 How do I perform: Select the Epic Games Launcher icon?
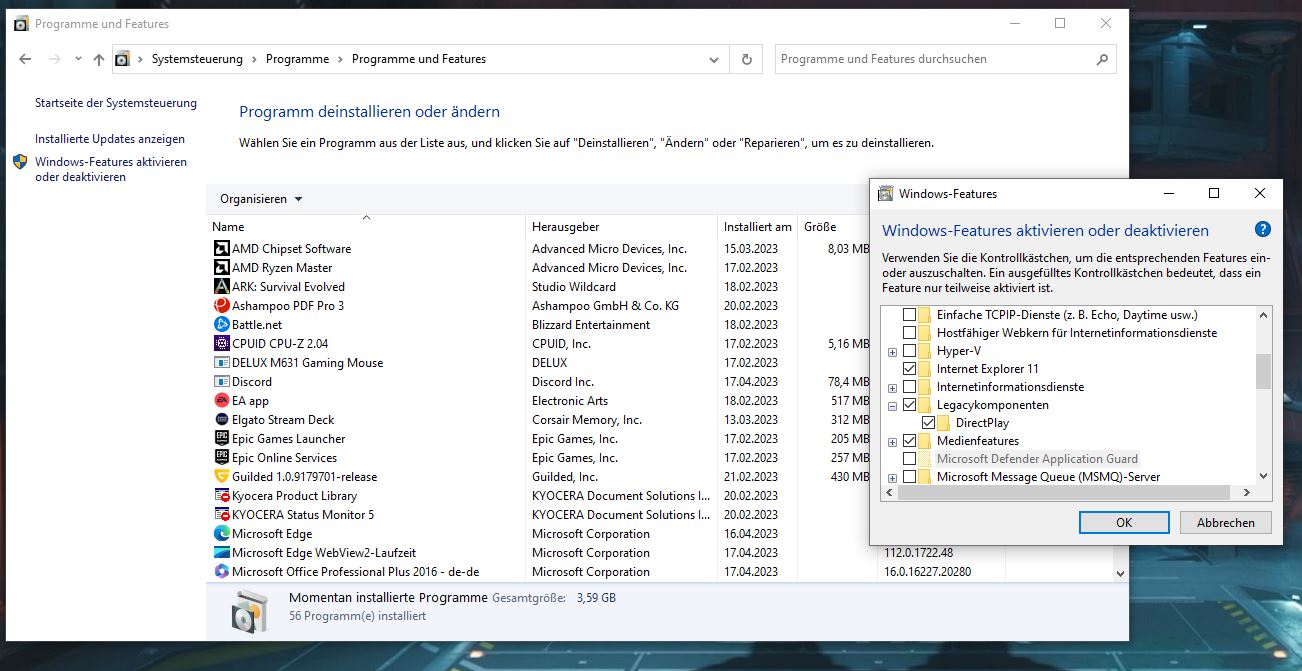point(222,439)
